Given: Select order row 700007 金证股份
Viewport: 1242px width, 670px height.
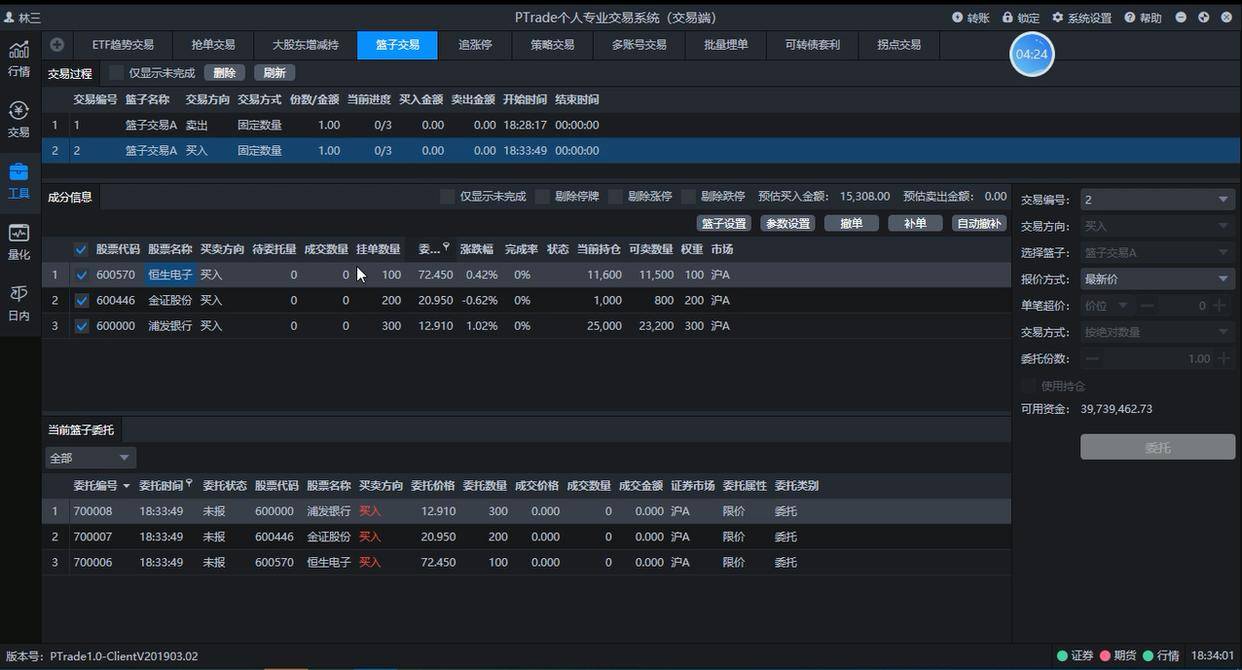Looking at the screenshot, I should (x=526, y=537).
